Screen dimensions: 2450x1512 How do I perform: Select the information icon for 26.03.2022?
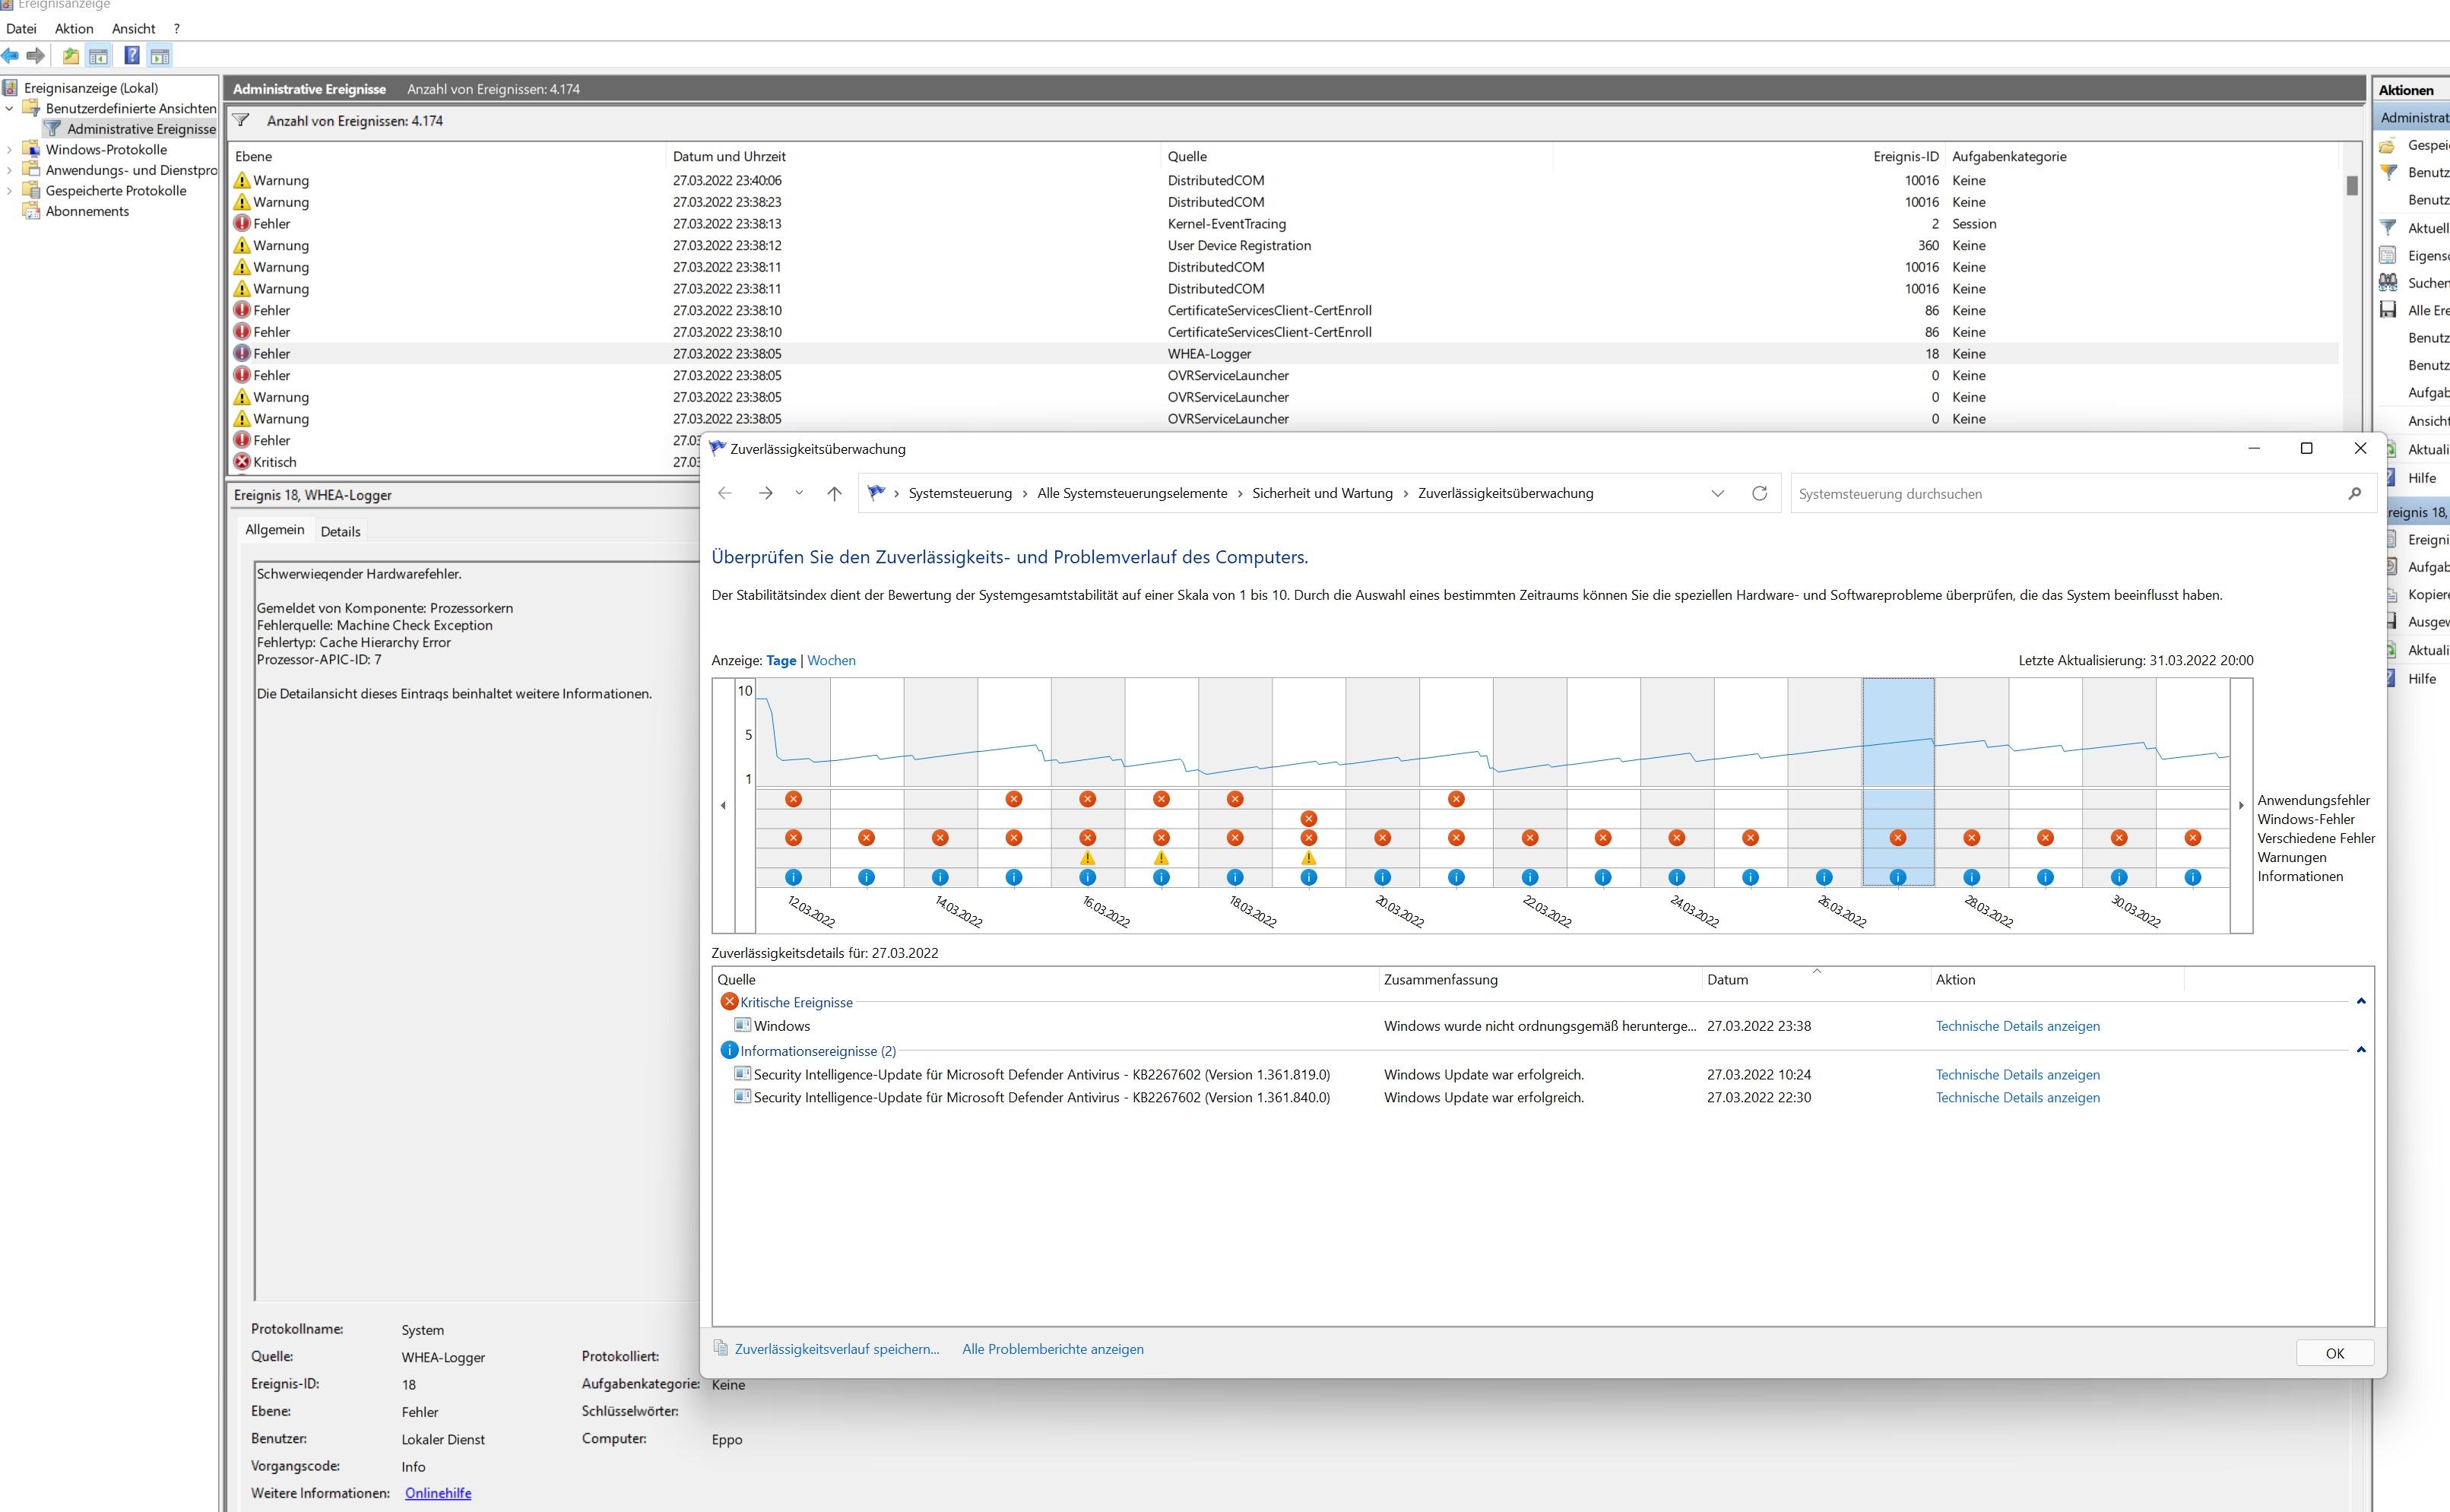(x=1824, y=877)
